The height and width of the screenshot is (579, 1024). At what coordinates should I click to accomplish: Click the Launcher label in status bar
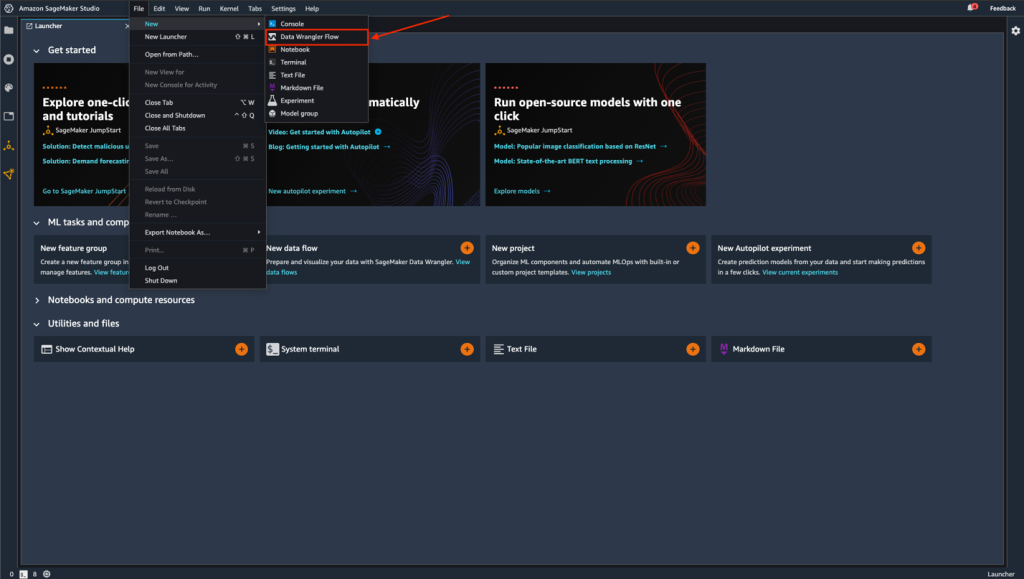[x=1000, y=574]
